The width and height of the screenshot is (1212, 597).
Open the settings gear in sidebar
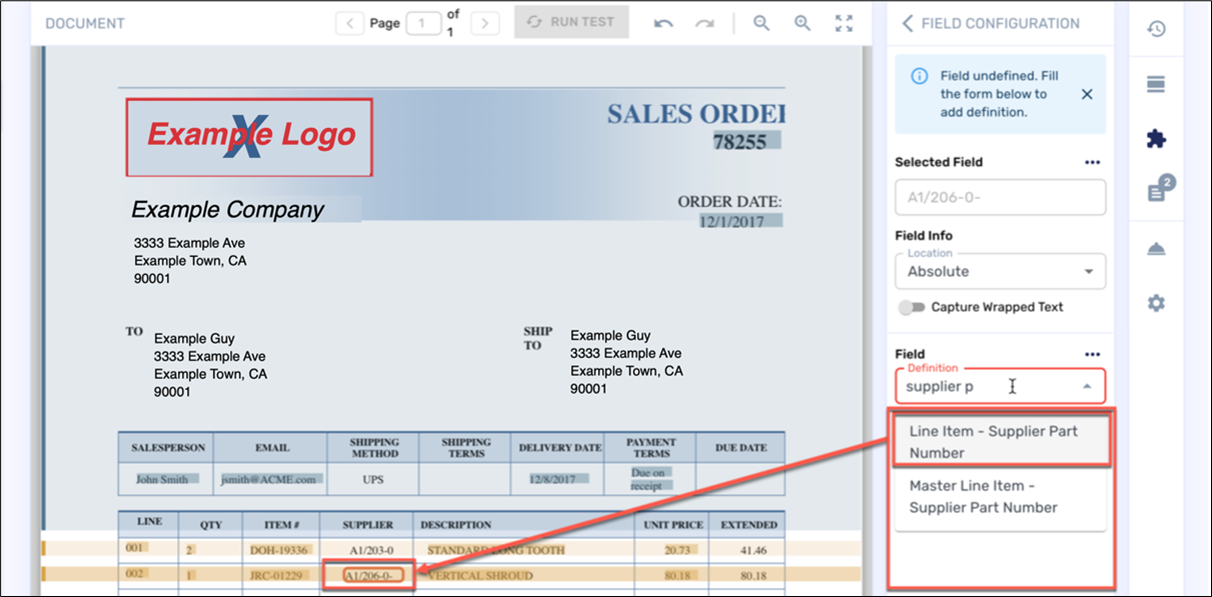coord(1156,303)
